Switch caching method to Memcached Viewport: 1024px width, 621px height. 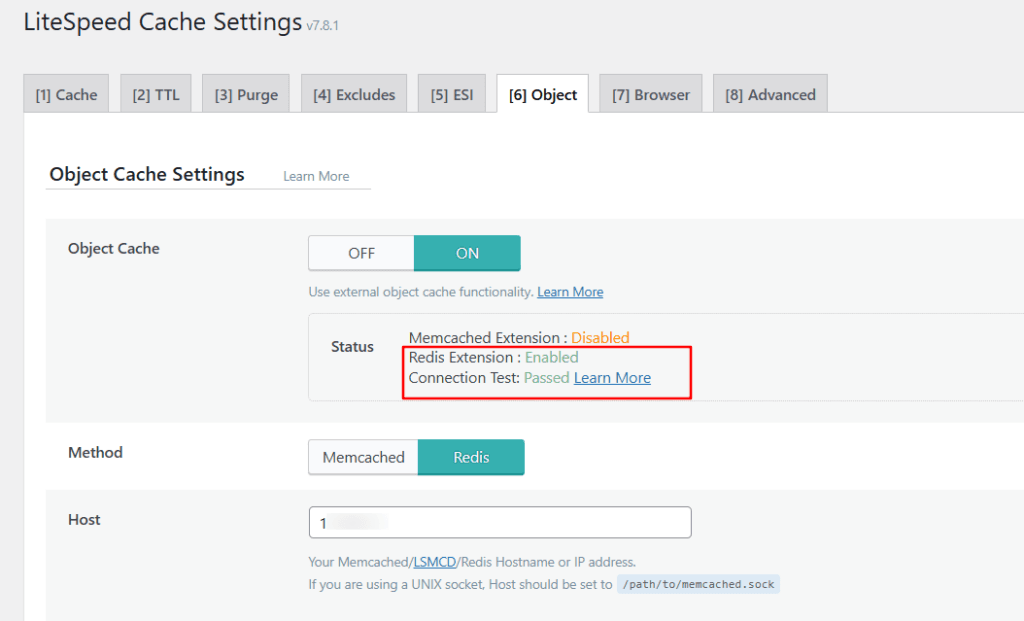pyautogui.click(x=362, y=457)
